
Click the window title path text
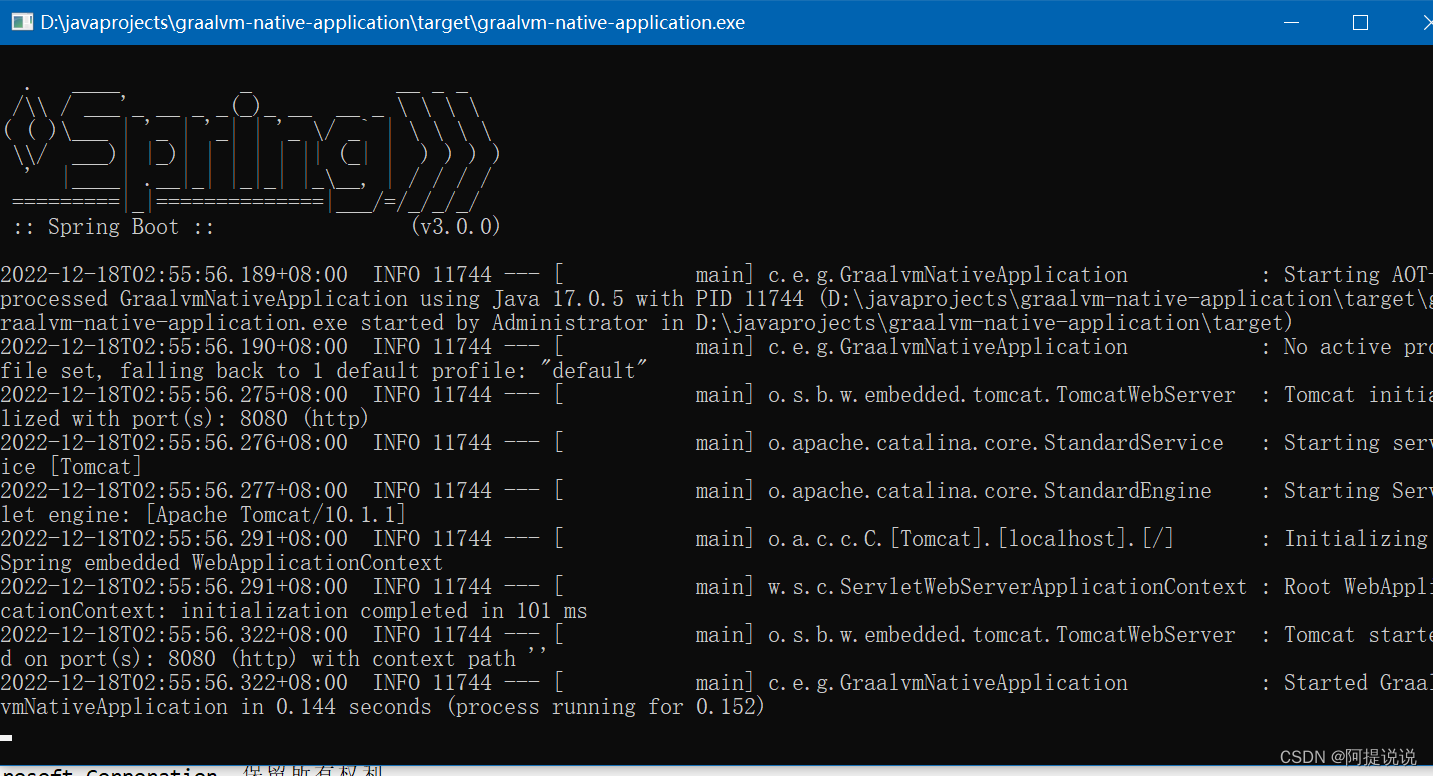(393, 22)
